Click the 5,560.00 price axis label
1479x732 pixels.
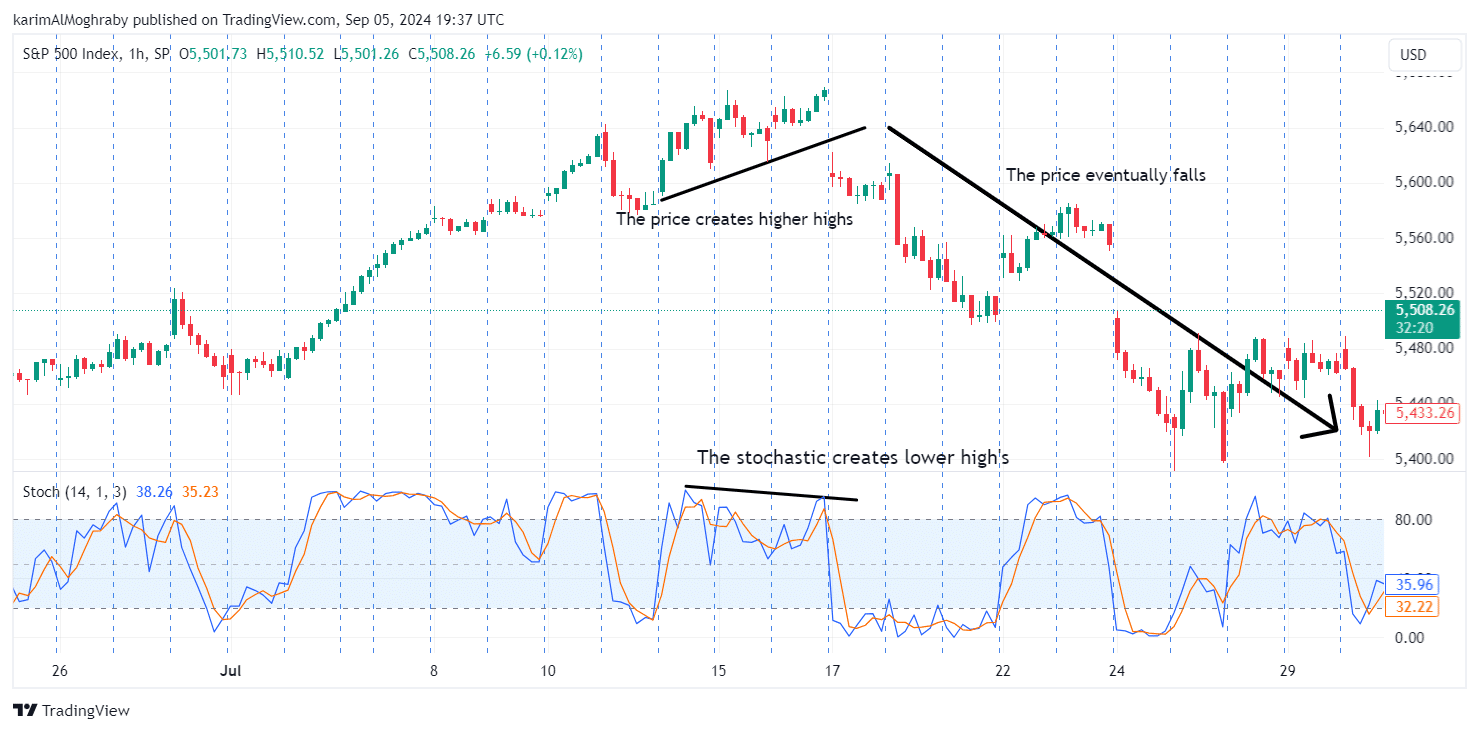(x=1424, y=238)
